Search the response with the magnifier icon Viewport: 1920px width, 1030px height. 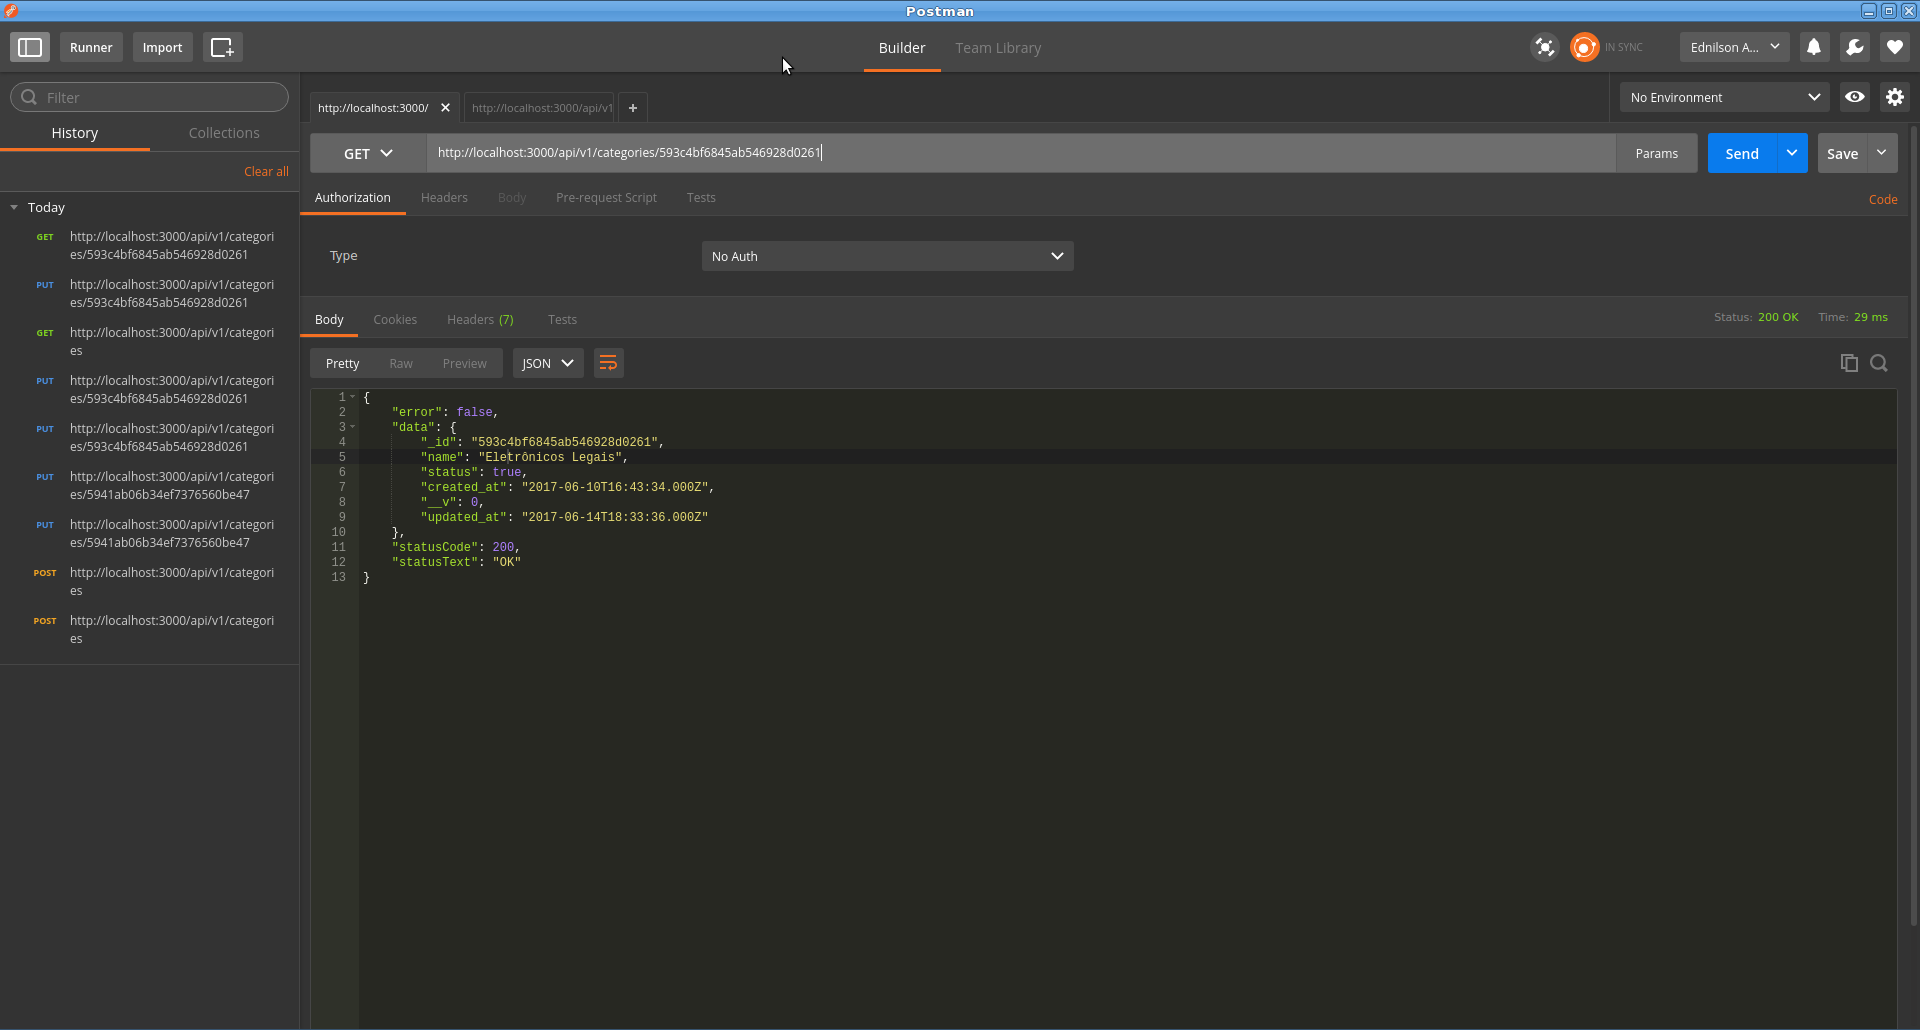tap(1879, 363)
